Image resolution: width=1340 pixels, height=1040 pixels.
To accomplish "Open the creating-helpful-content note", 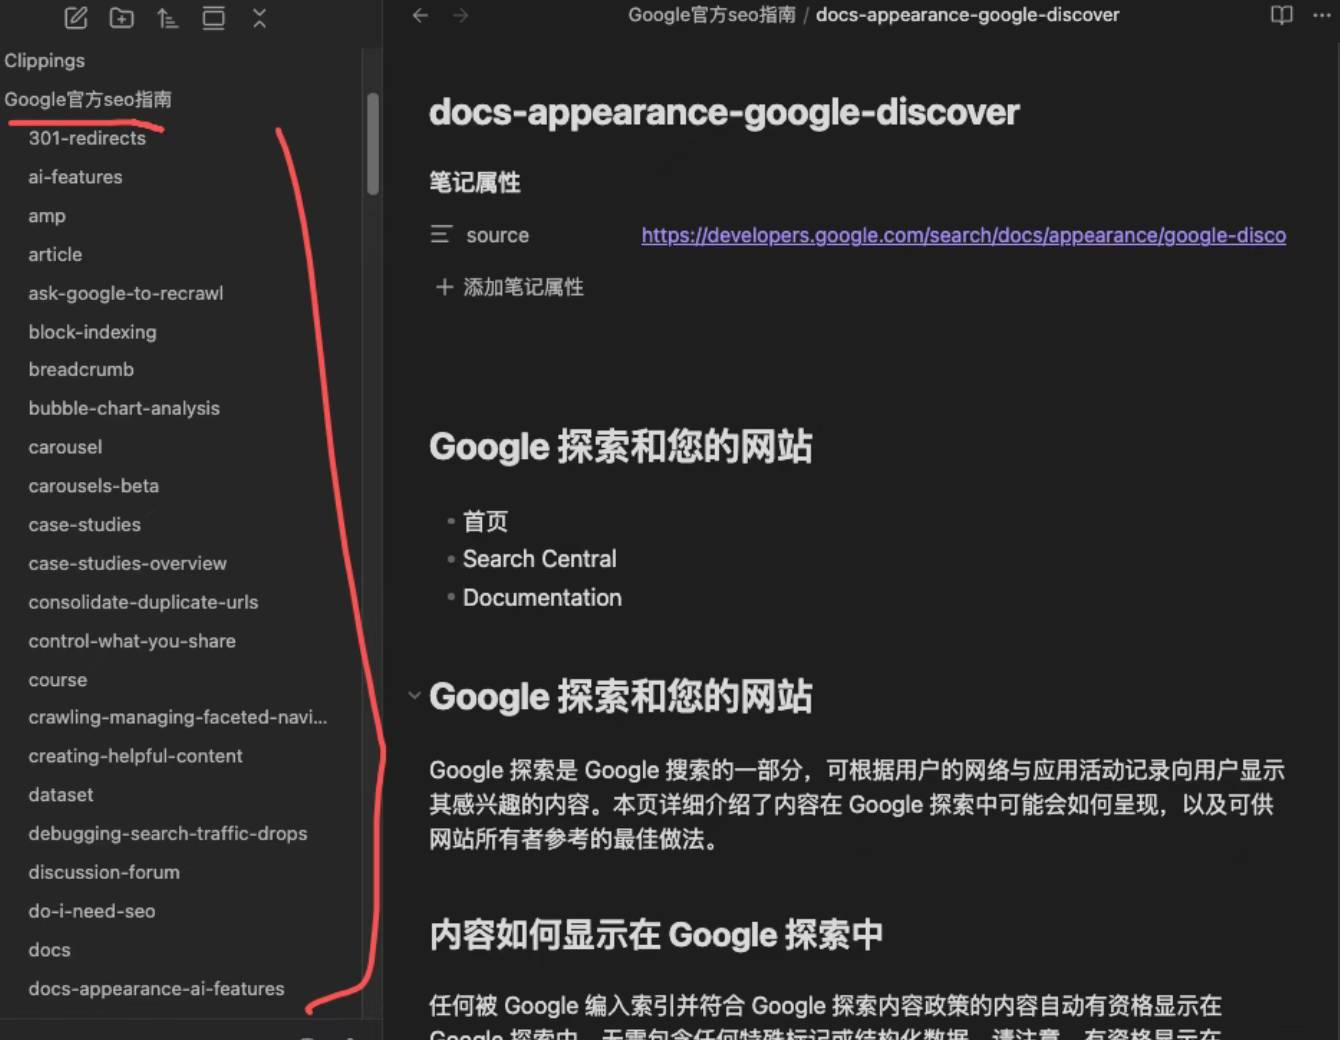I will (136, 756).
